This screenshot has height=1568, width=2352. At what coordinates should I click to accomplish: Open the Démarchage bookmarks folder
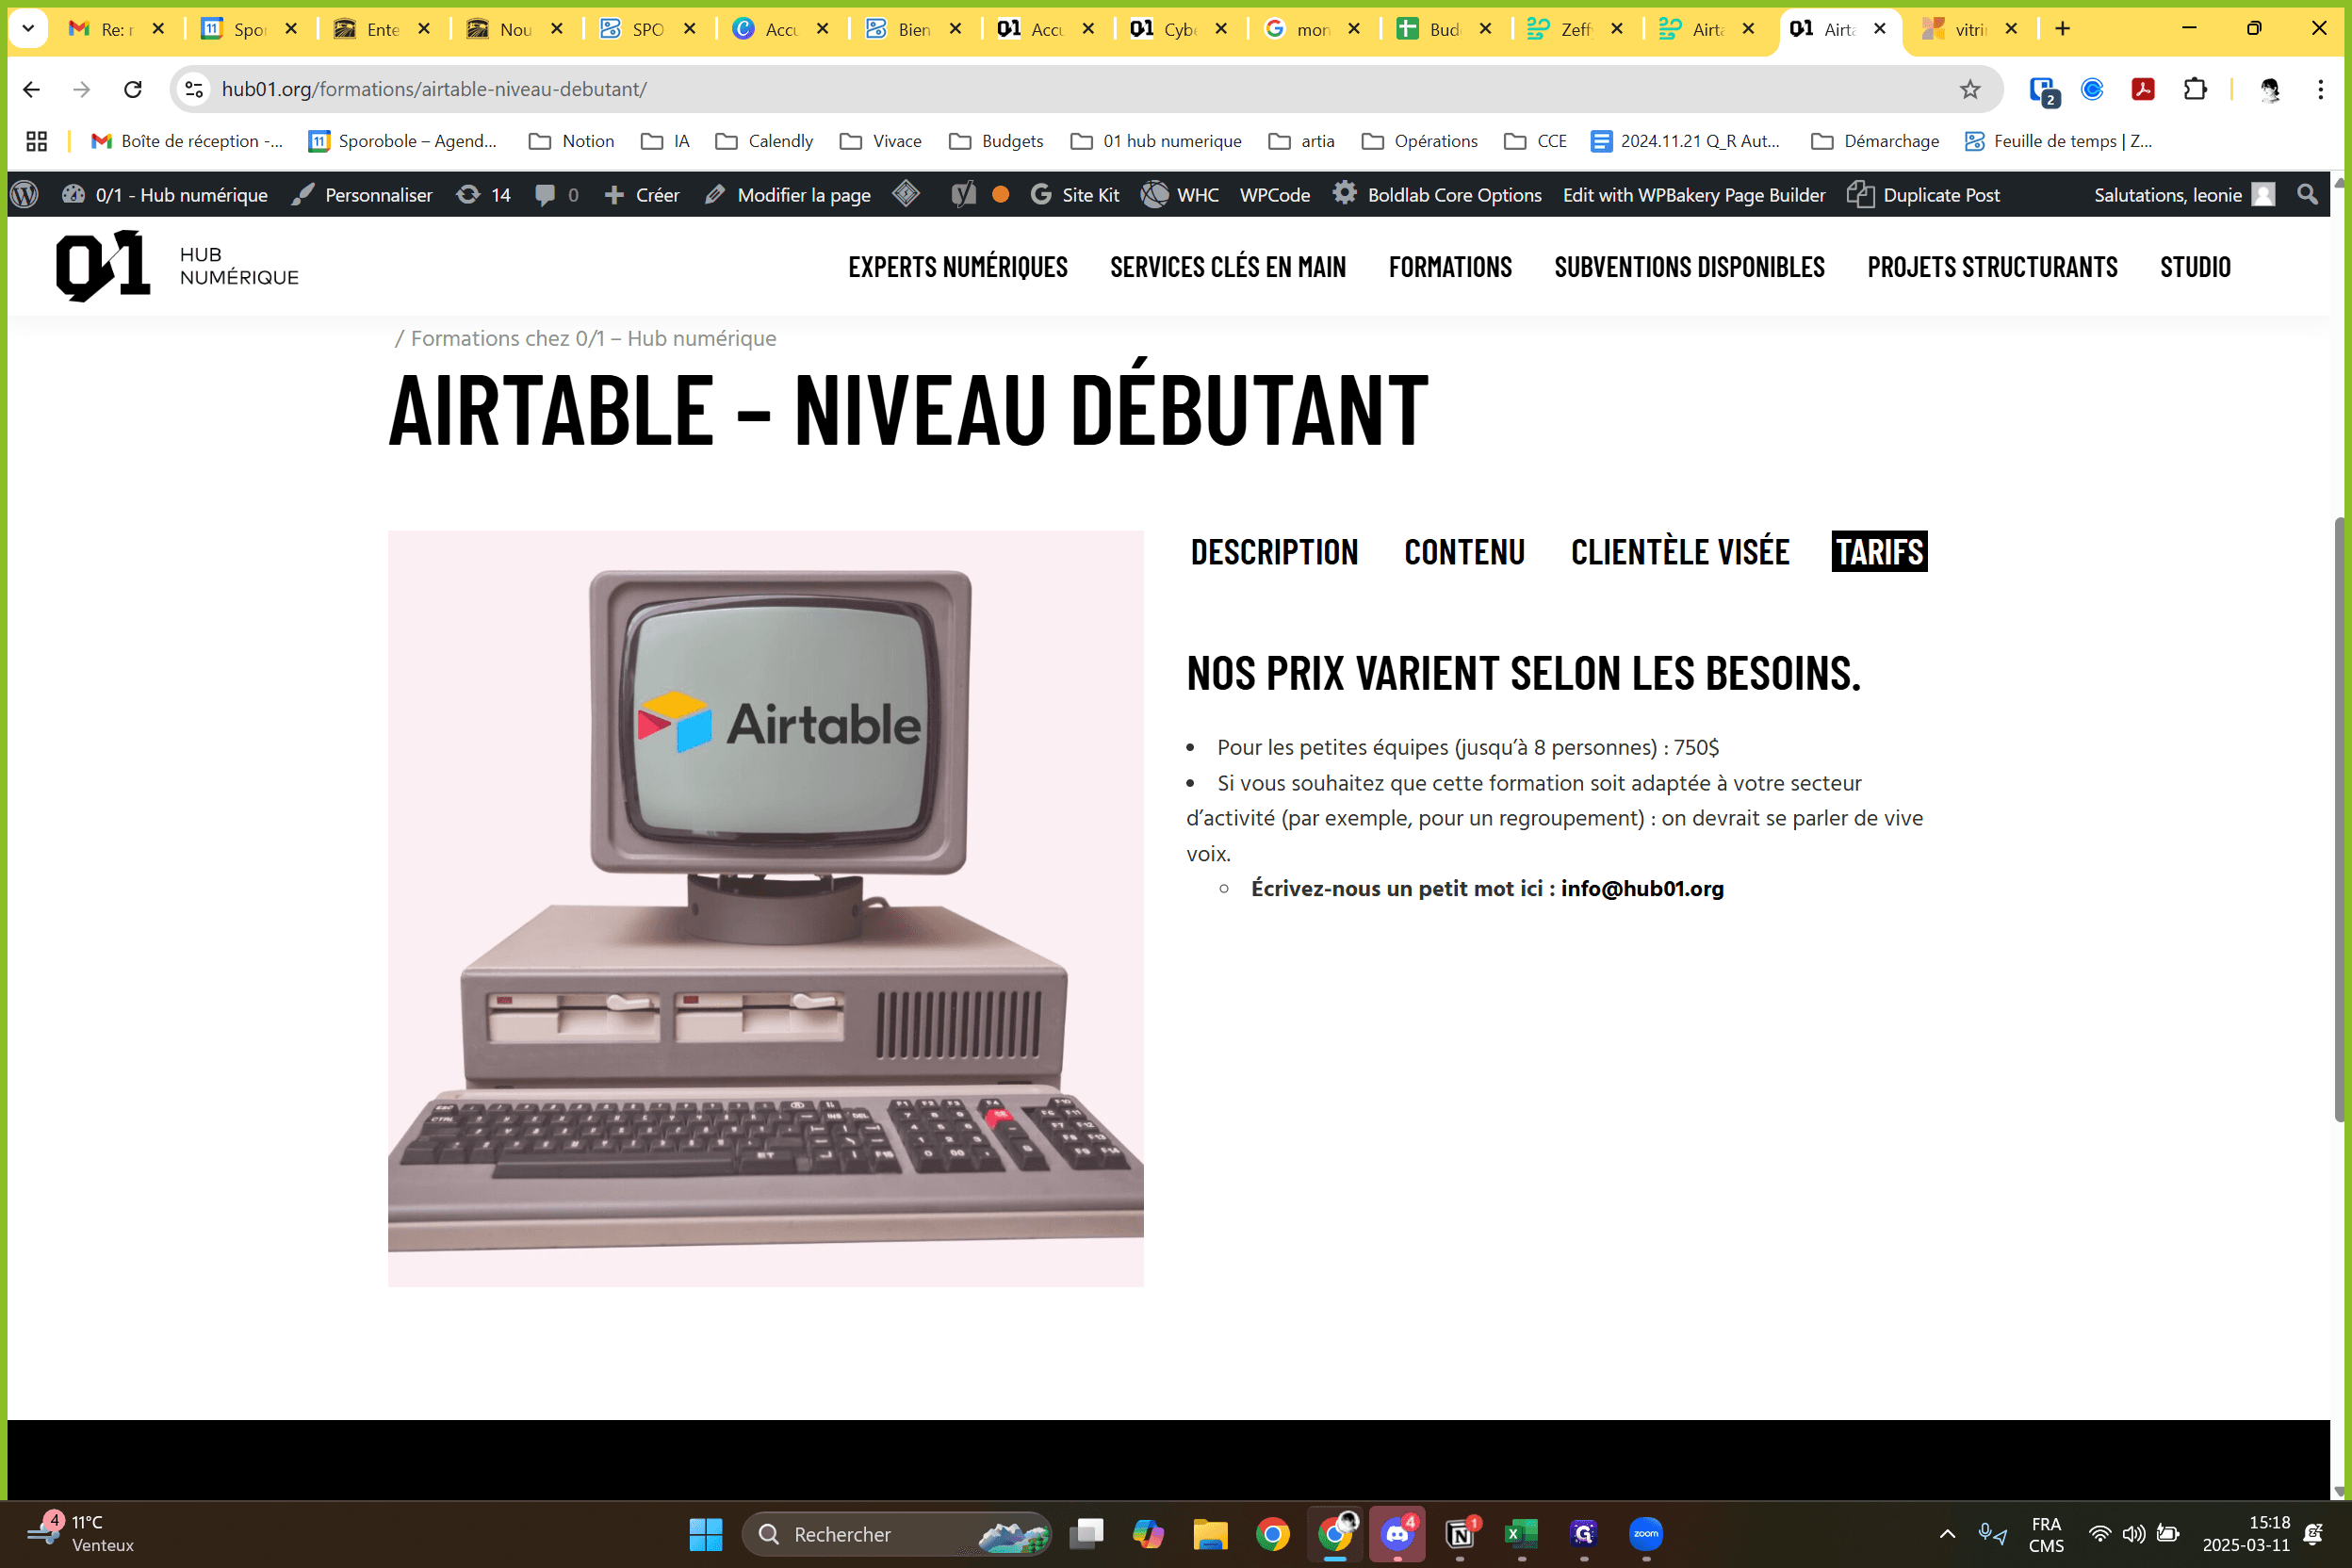1875,141
